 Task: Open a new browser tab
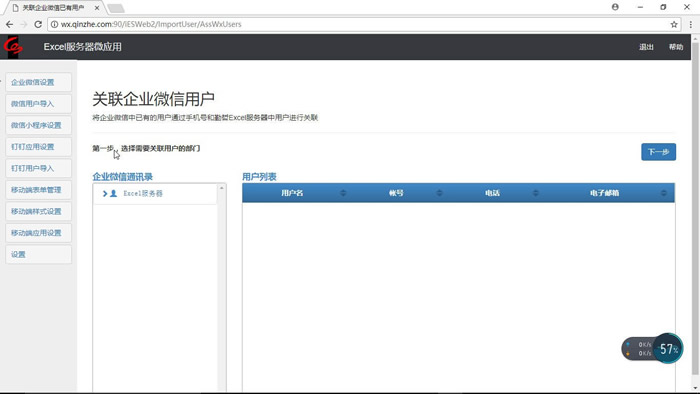click(116, 8)
